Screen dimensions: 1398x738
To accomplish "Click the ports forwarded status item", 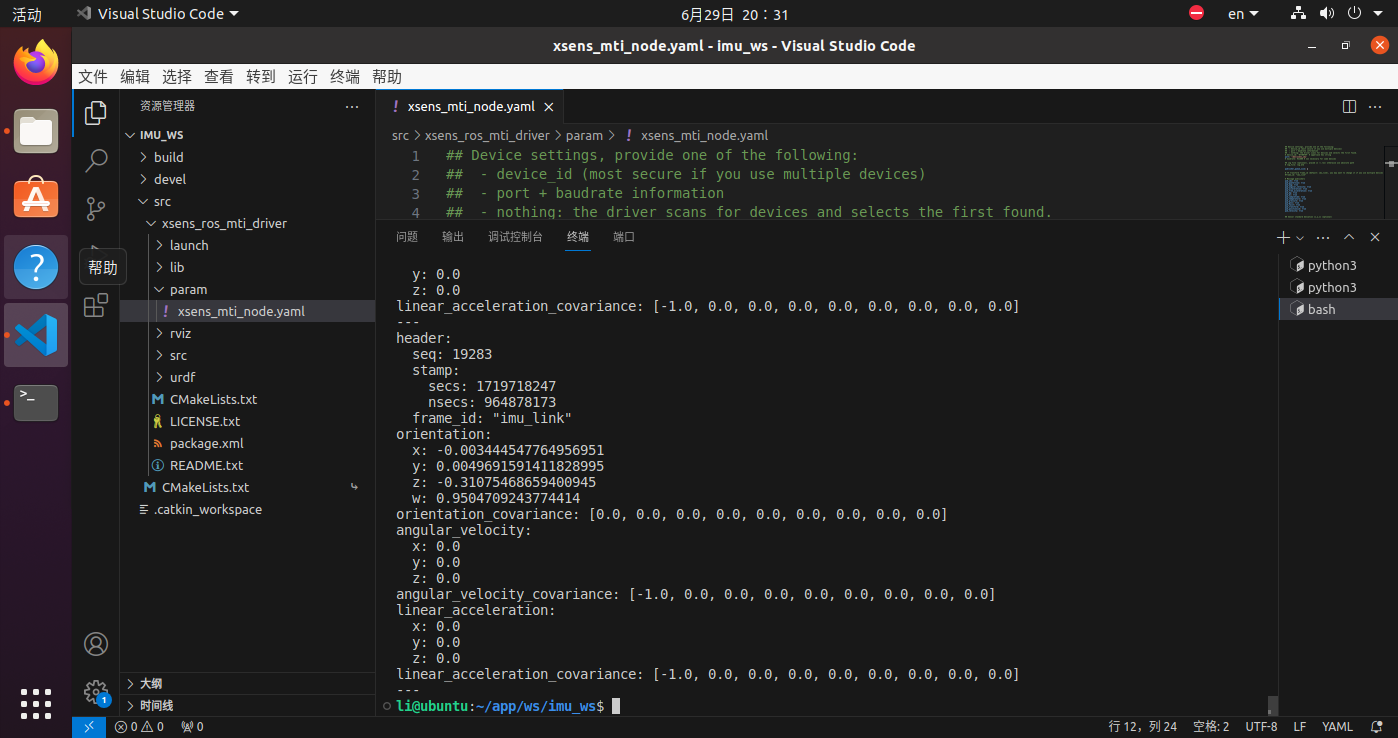I will tap(191, 727).
